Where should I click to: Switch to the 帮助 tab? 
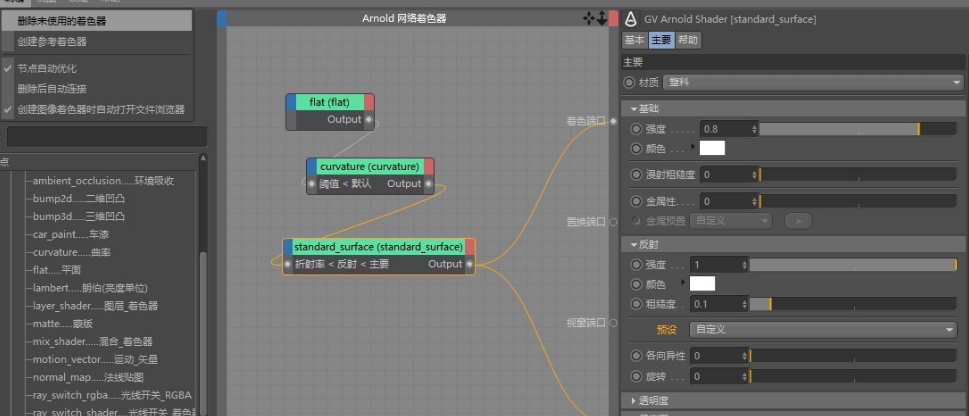[x=688, y=40]
